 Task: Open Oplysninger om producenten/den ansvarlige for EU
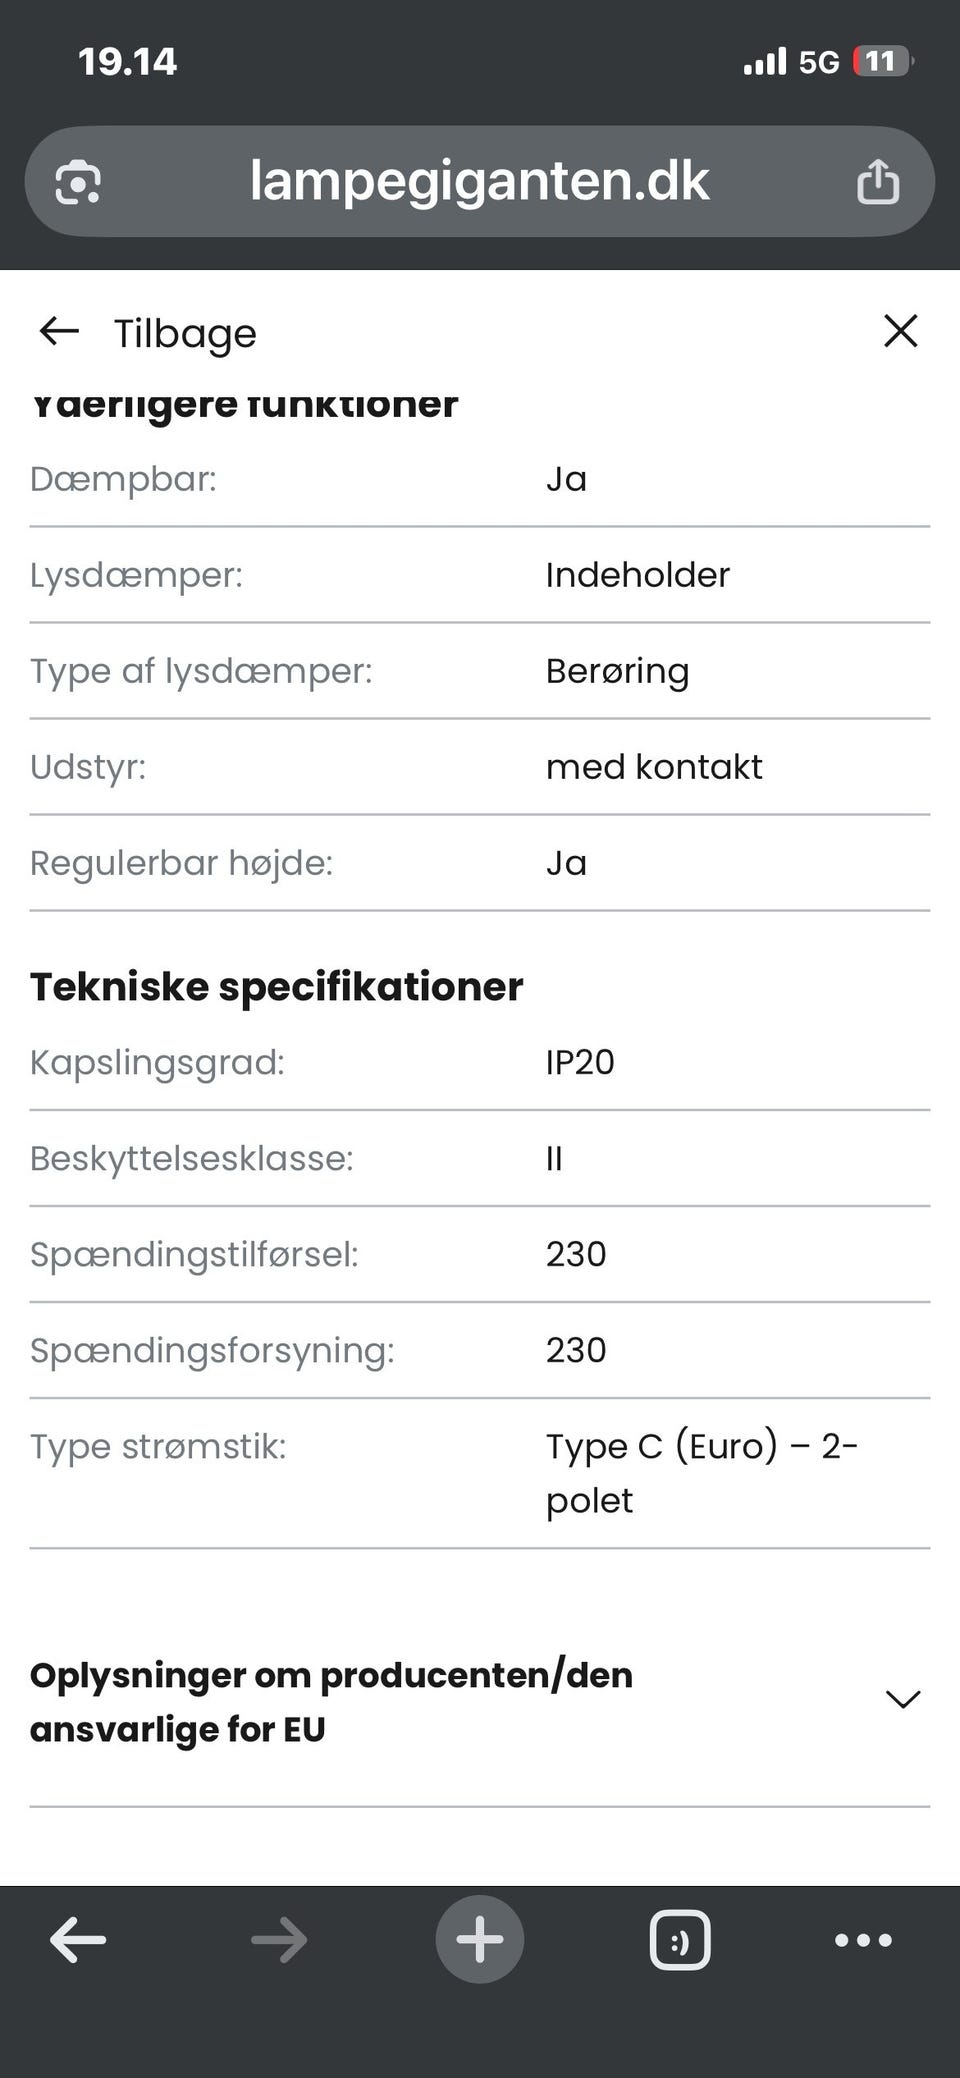pos(480,1702)
